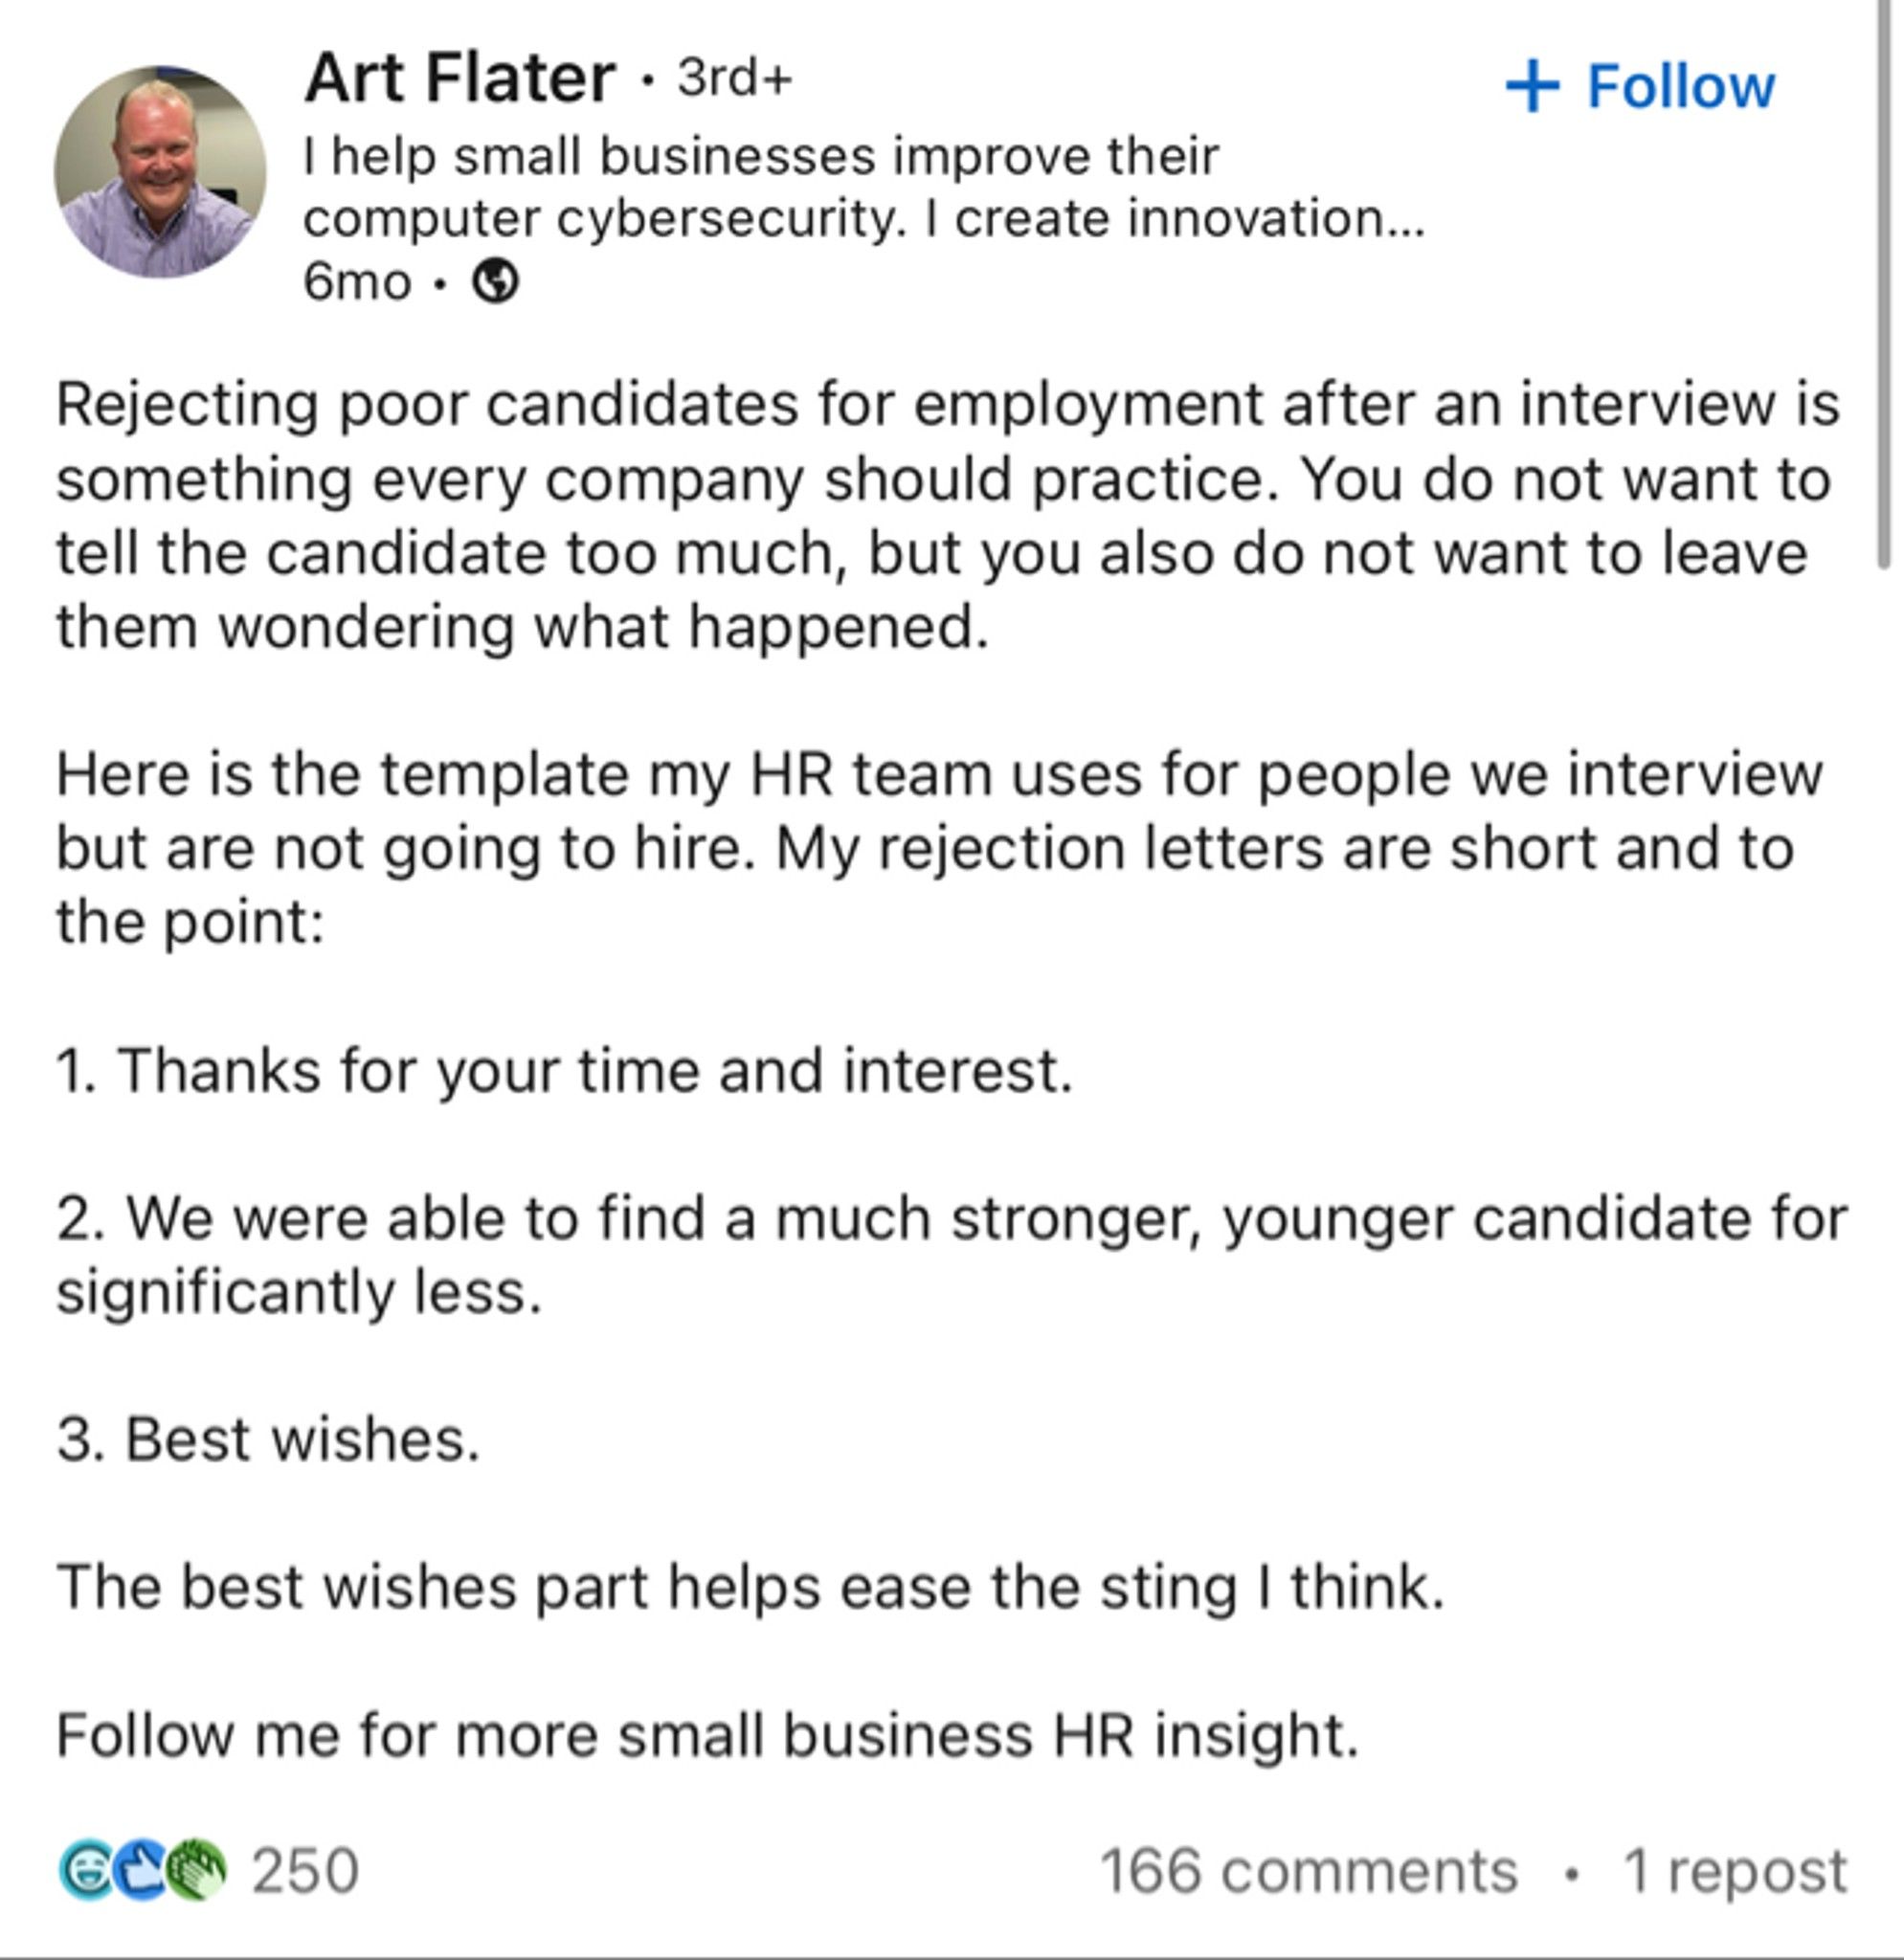1904x1960 pixels.
Task: Click the 6mo post timestamp
Action: click(x=357, y=282)
